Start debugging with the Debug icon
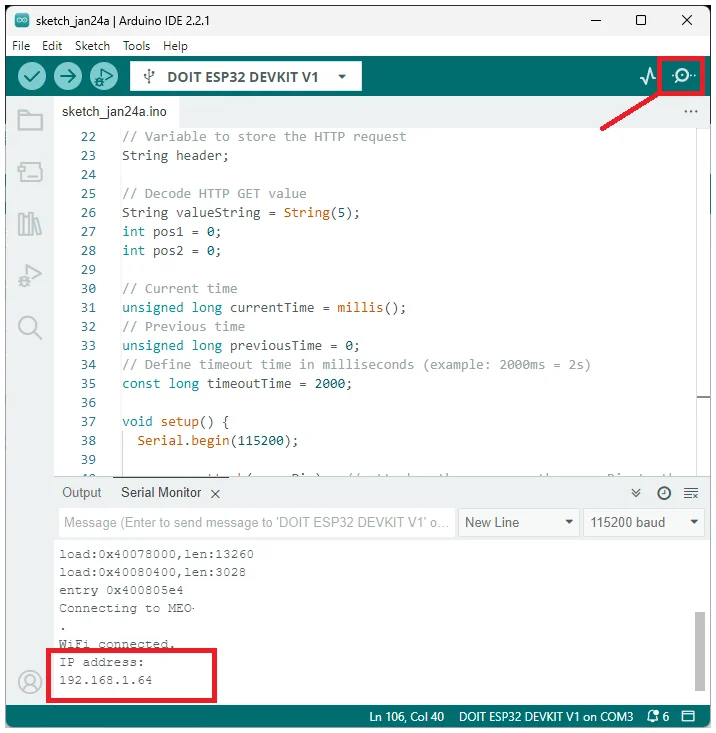 coord(103,76)
